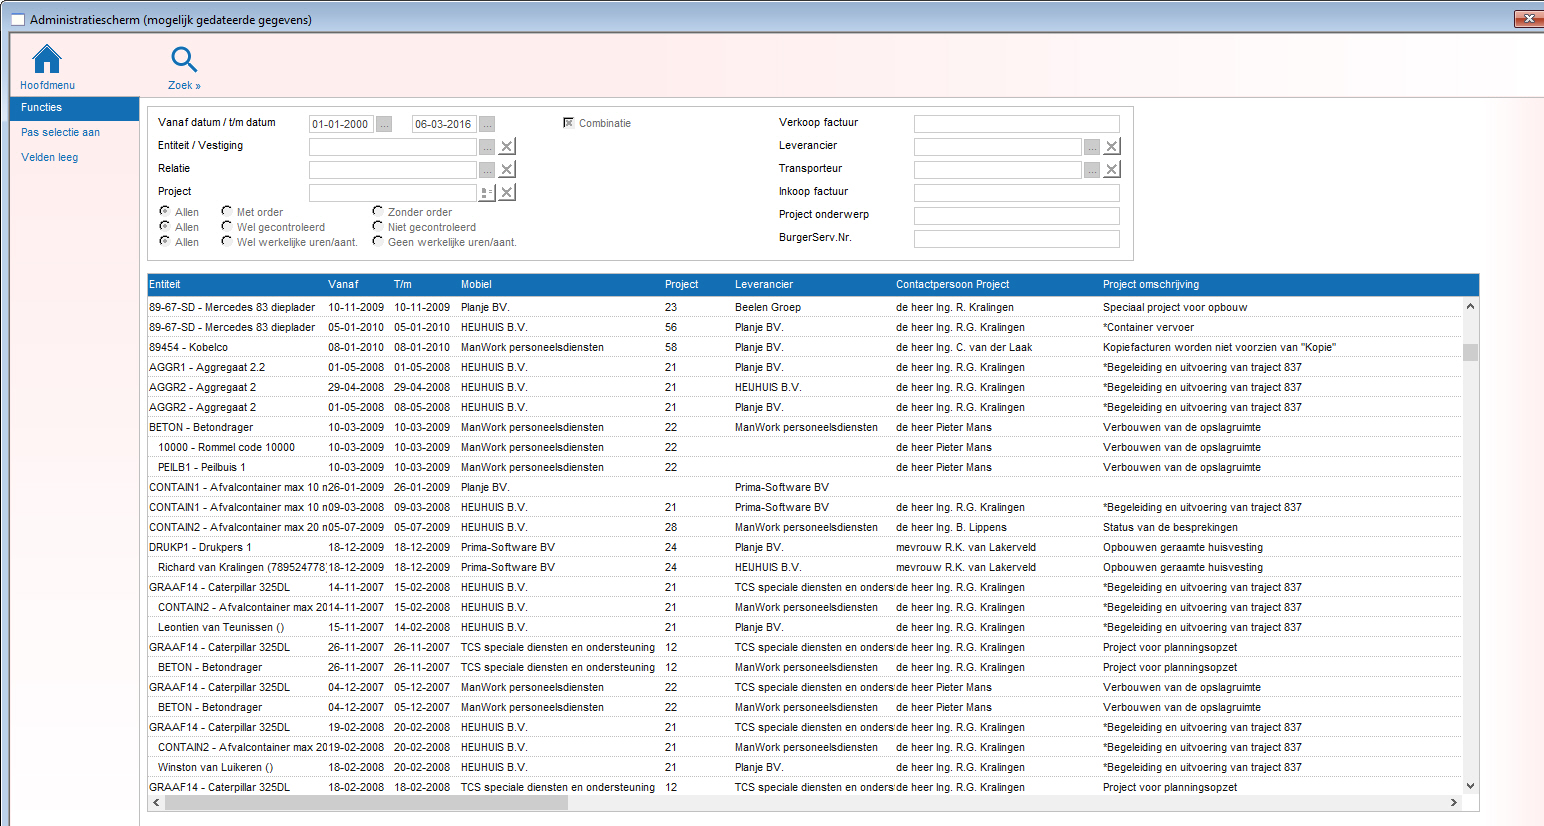
Task: Click Velden leeg link
Action: [x=49, y=157]
